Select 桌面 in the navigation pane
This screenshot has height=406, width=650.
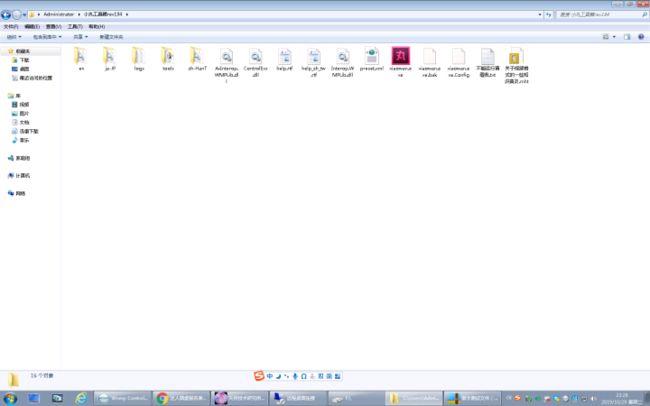tap(24, 69)
